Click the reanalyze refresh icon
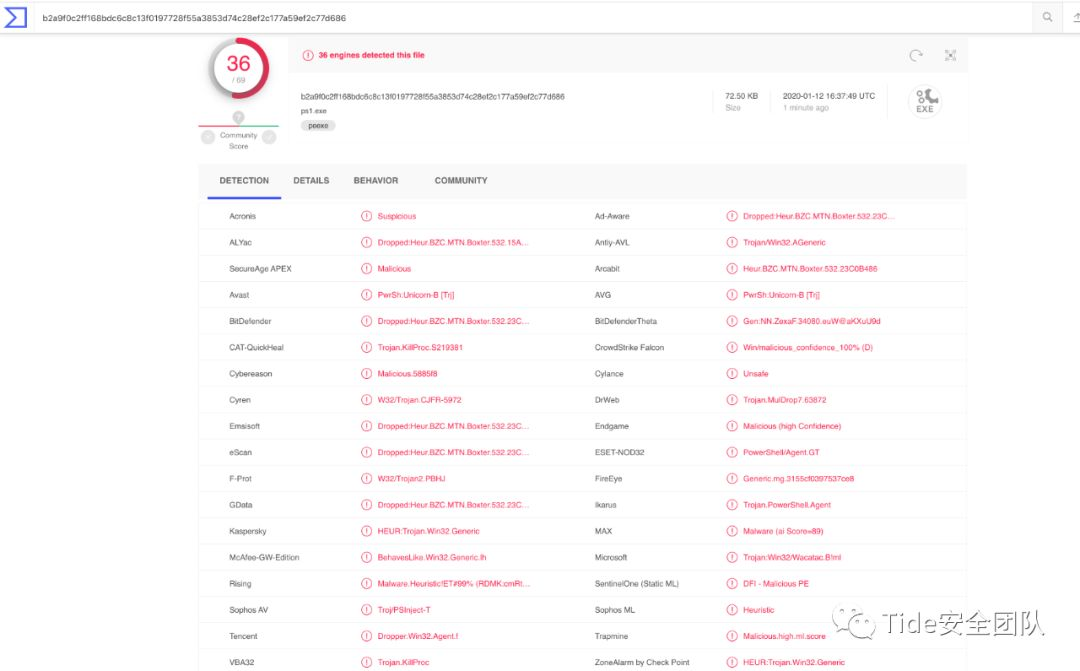Screen dimensions: 1080x671 coord(915,55)
